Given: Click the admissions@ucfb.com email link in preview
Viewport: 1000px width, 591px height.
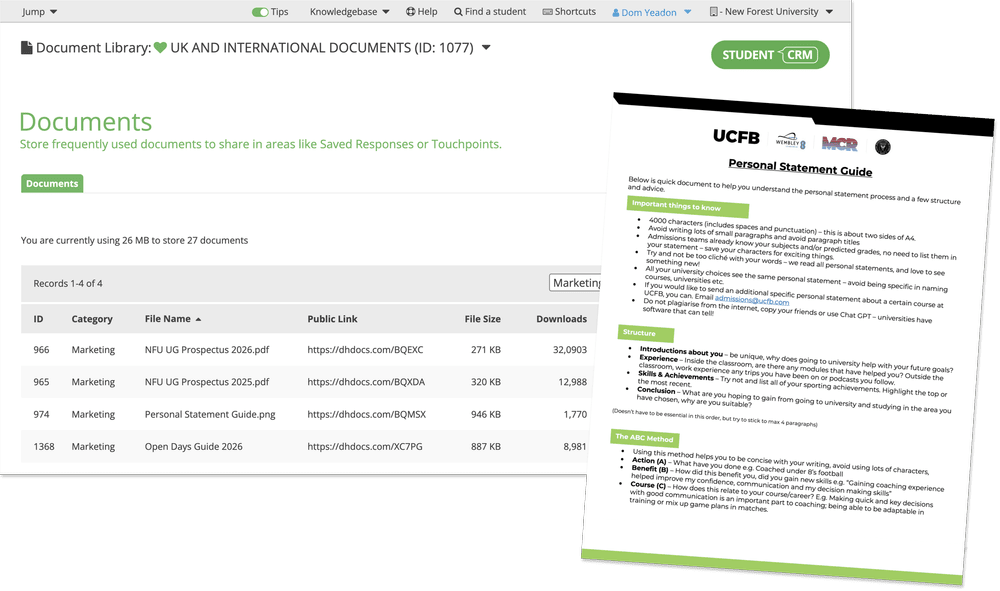Looking at the screenshot, I should pyautogui.click(x=751, y=300).
